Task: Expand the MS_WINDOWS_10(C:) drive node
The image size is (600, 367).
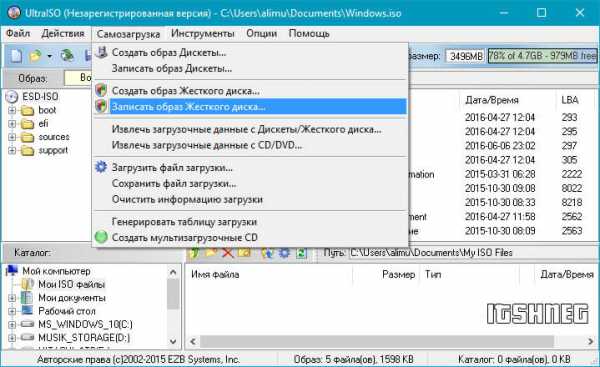Action: coord(12,325)
